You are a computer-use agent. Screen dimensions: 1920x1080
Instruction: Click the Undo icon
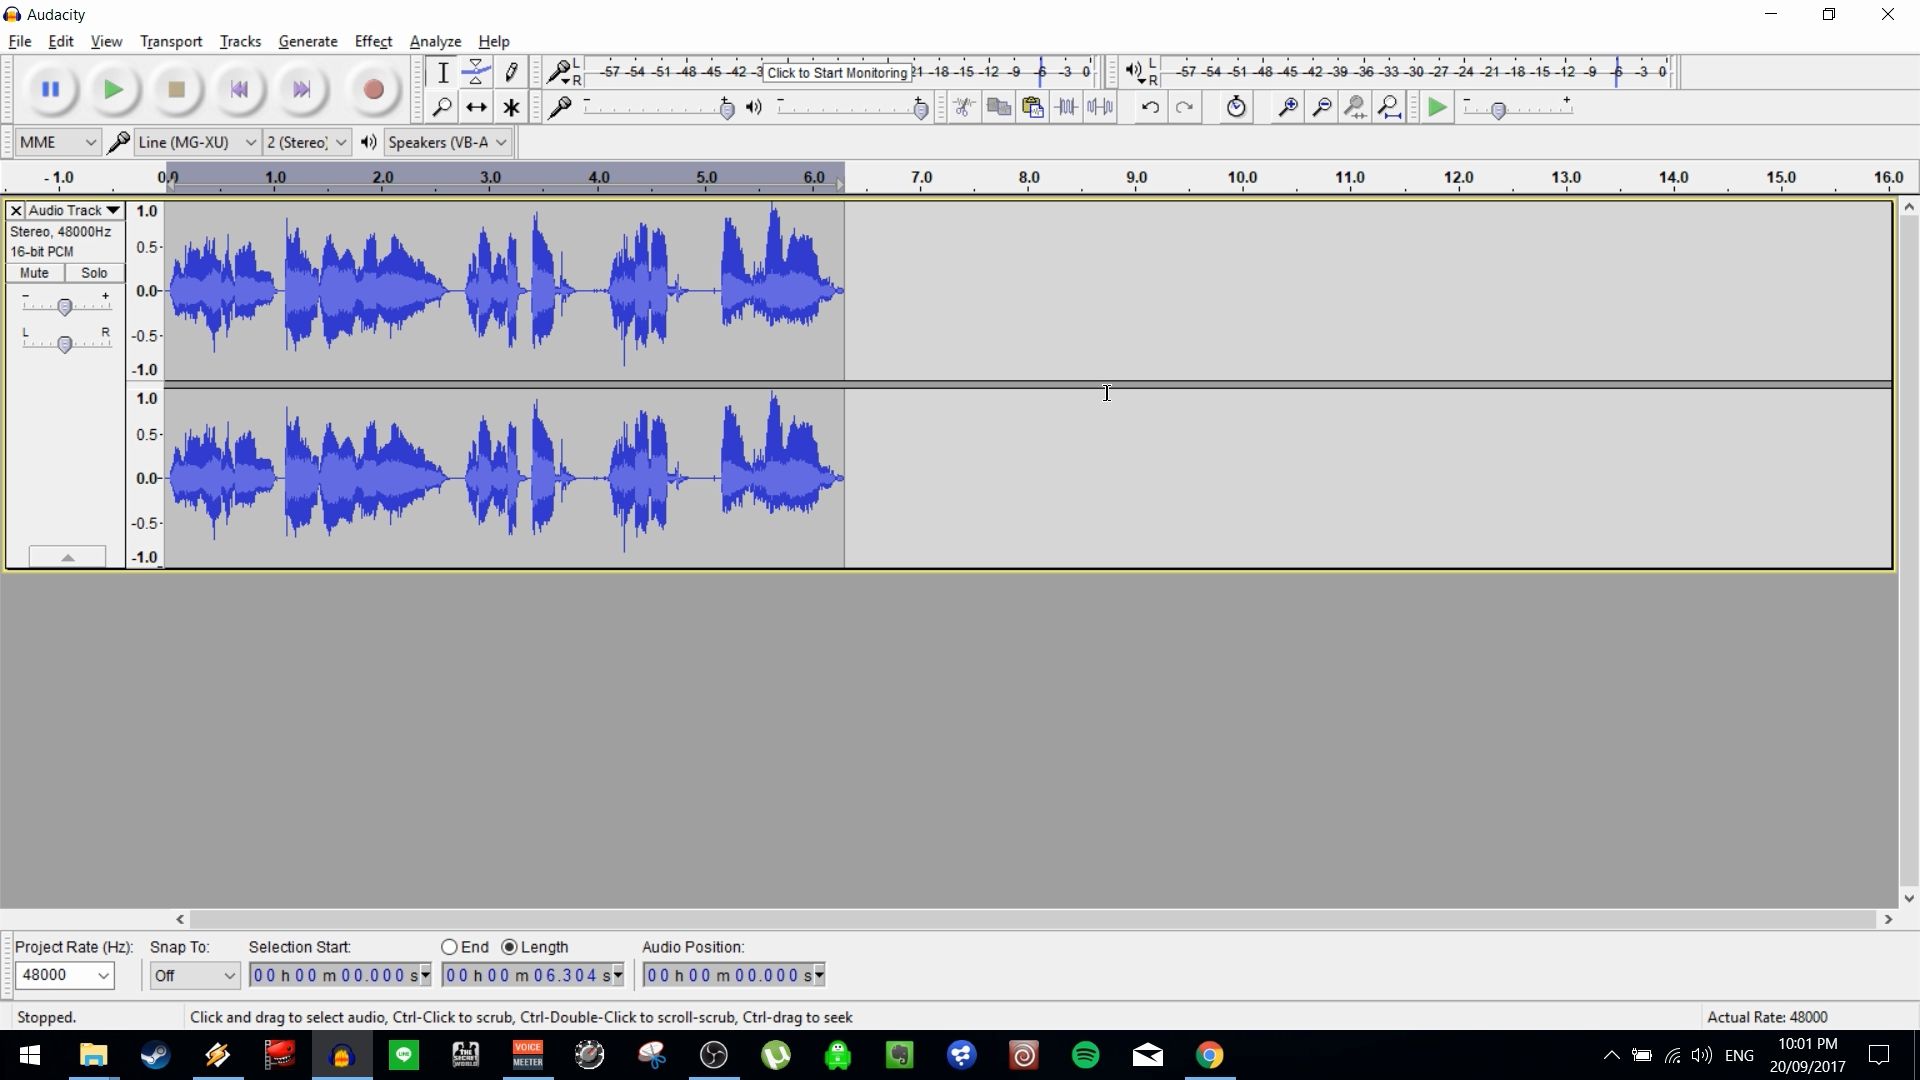1151,107
